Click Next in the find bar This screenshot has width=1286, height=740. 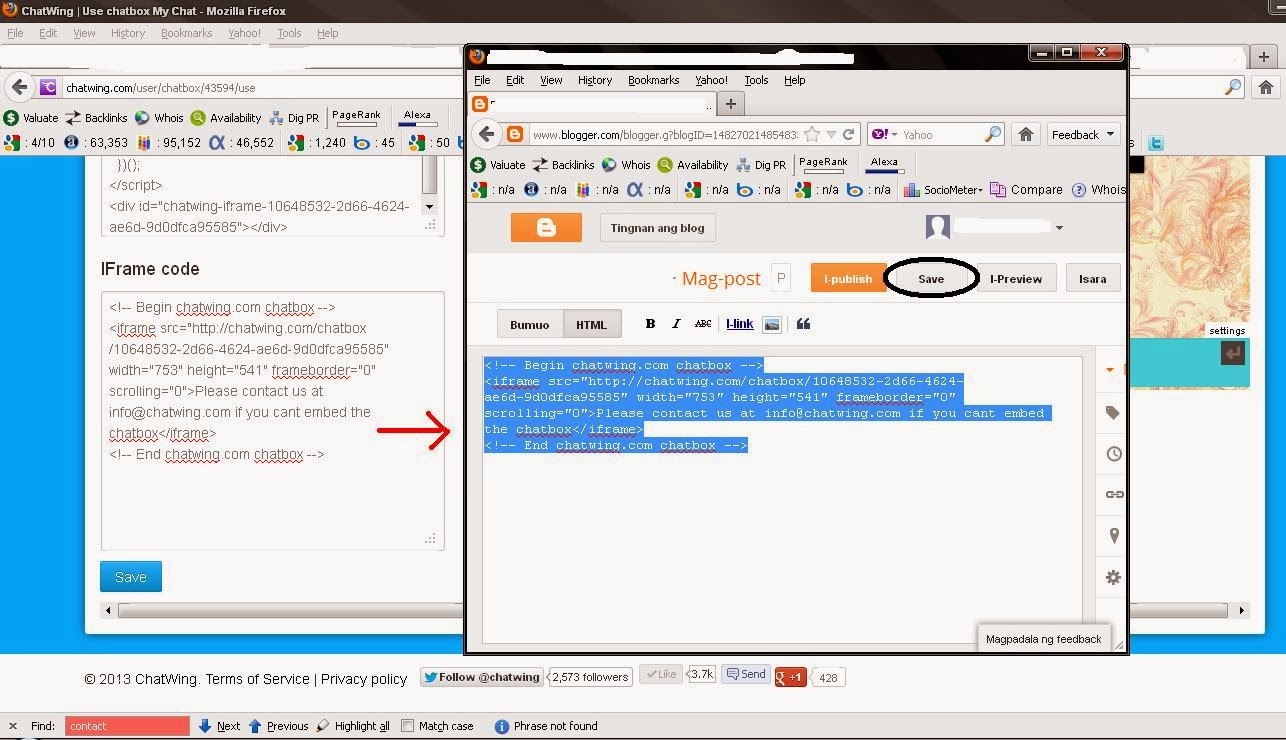(219, 726)
